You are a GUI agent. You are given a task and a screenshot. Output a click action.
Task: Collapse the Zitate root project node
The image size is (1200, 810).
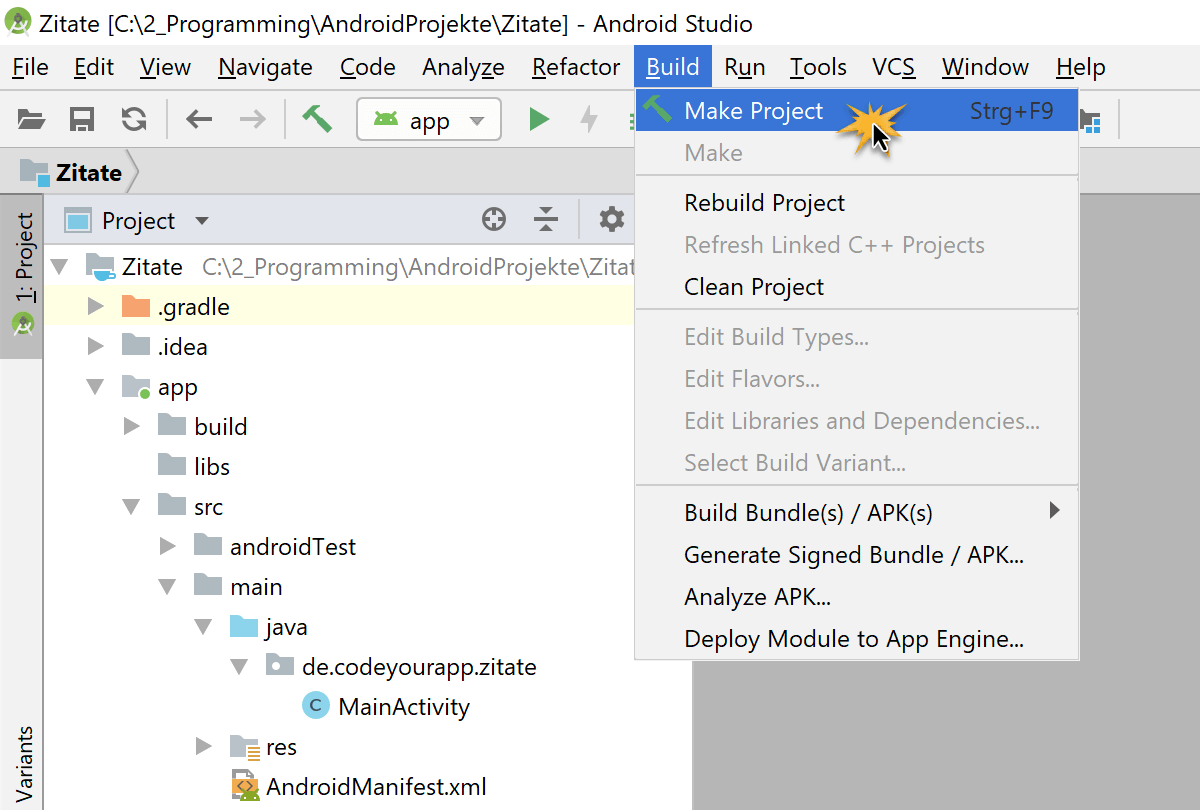tap(60, 267)
